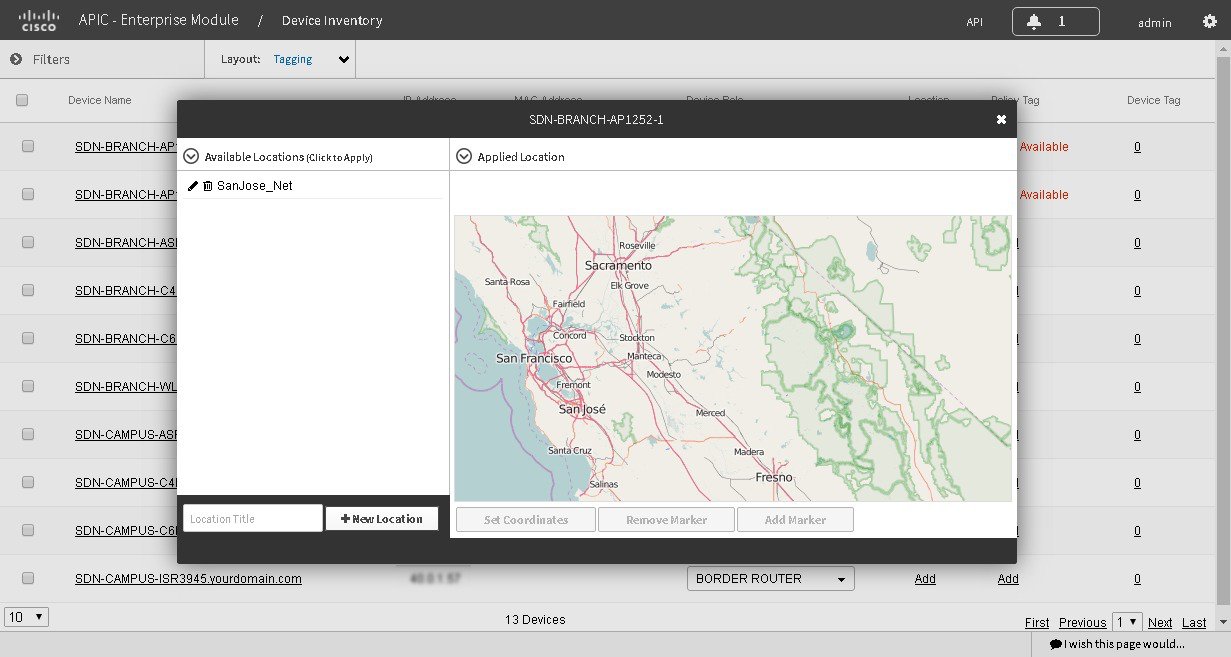Sort by the Device Name column header

tap(100, 100)
